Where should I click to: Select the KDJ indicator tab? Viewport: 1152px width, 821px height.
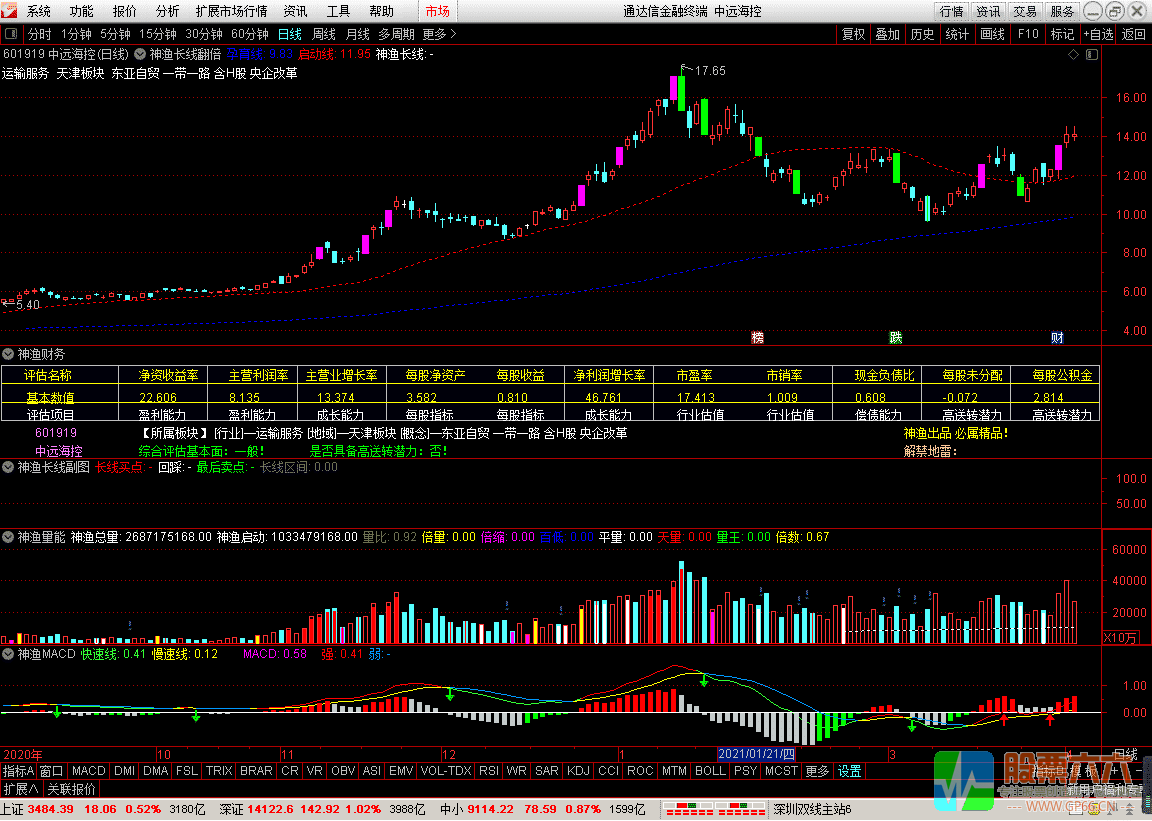(x=579, y=771)
